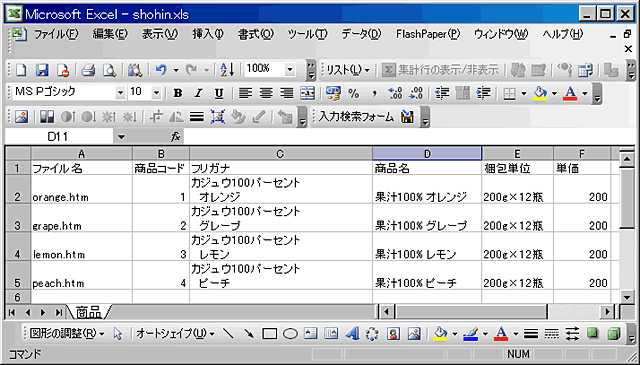The height and width of the screenshot is (365, 640).
Task: Open 図形の調整(R) menu button
Action: coord(67,334)
